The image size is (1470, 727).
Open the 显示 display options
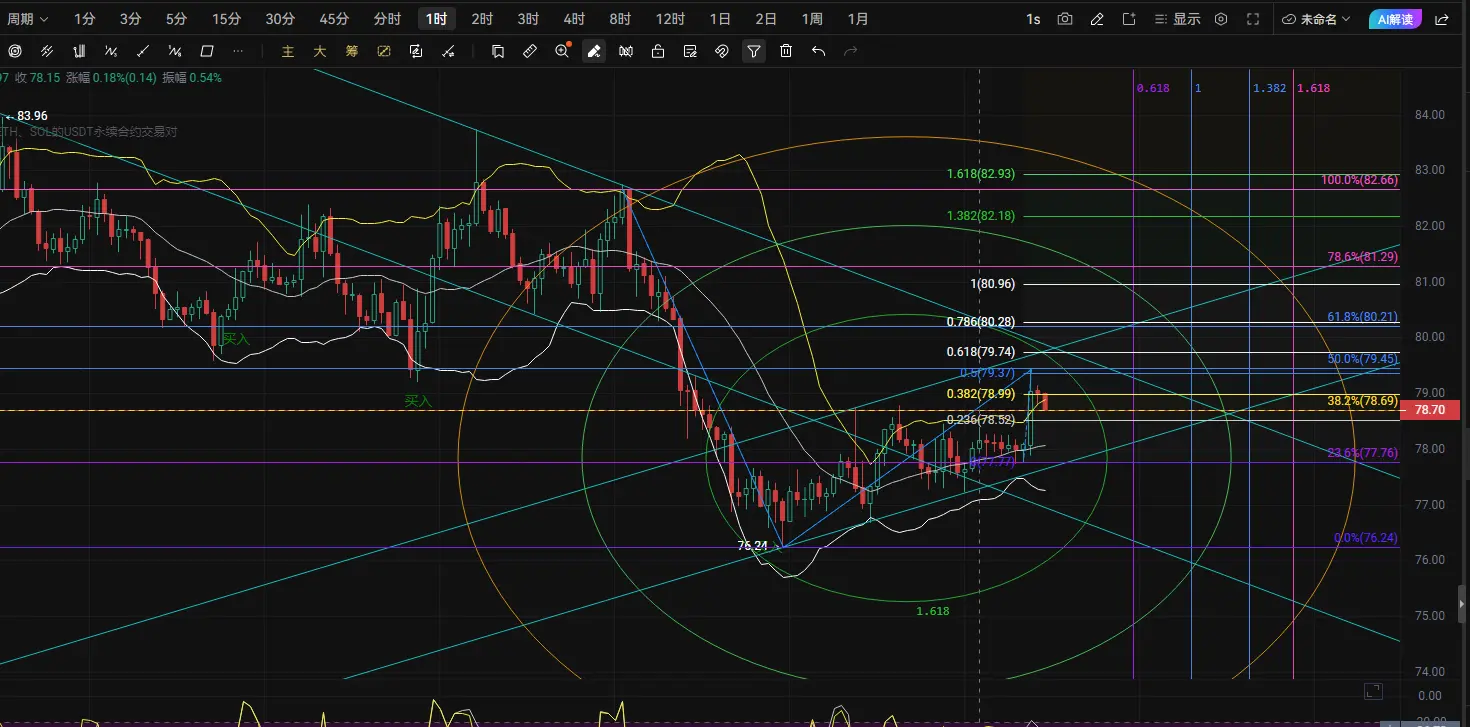tap(1177, 19)
